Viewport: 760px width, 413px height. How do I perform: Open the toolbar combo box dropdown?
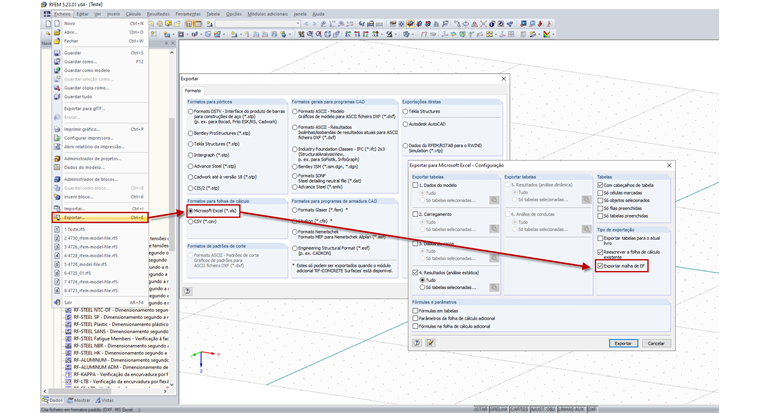click(298, 23)
